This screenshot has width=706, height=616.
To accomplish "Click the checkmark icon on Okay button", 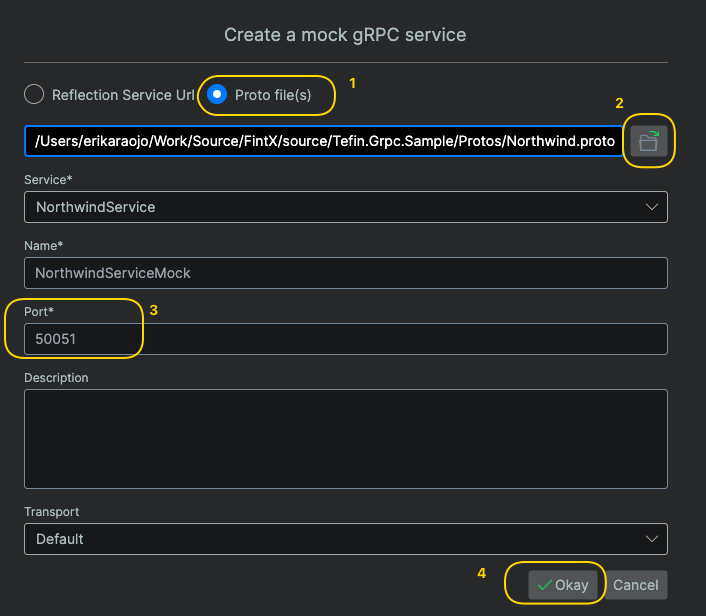I will pyautogui.click(x=544, y=585).
